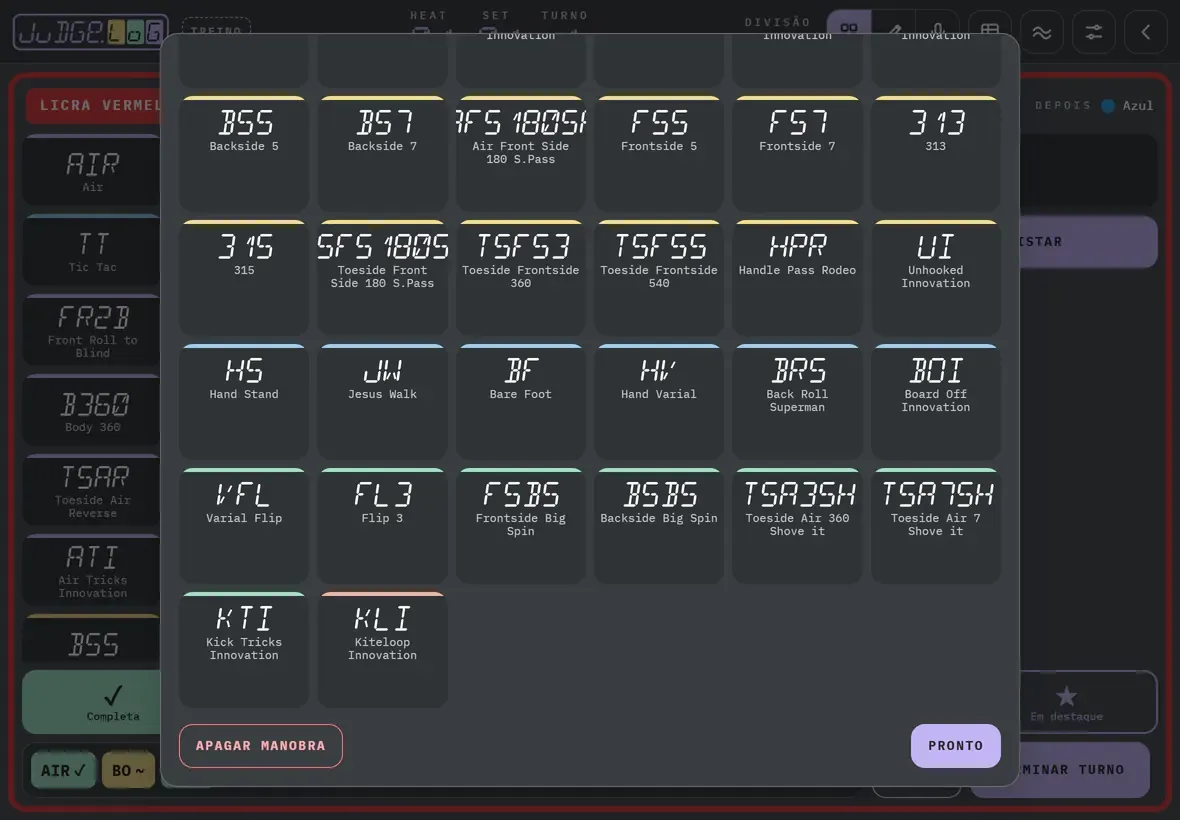
Task: Choose the Handle Pass Rodeo trick
Action: click(x=797, y=278)
